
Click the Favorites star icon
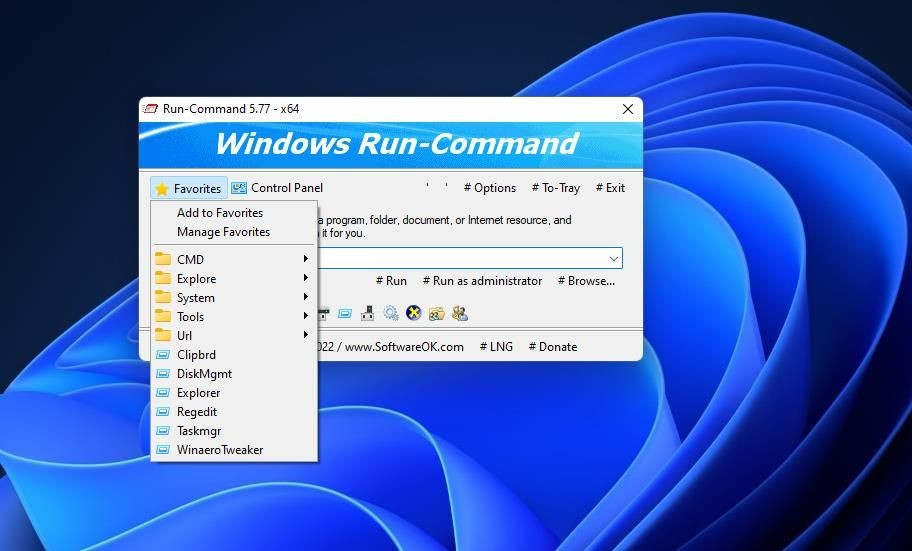(x=162, y=189)
